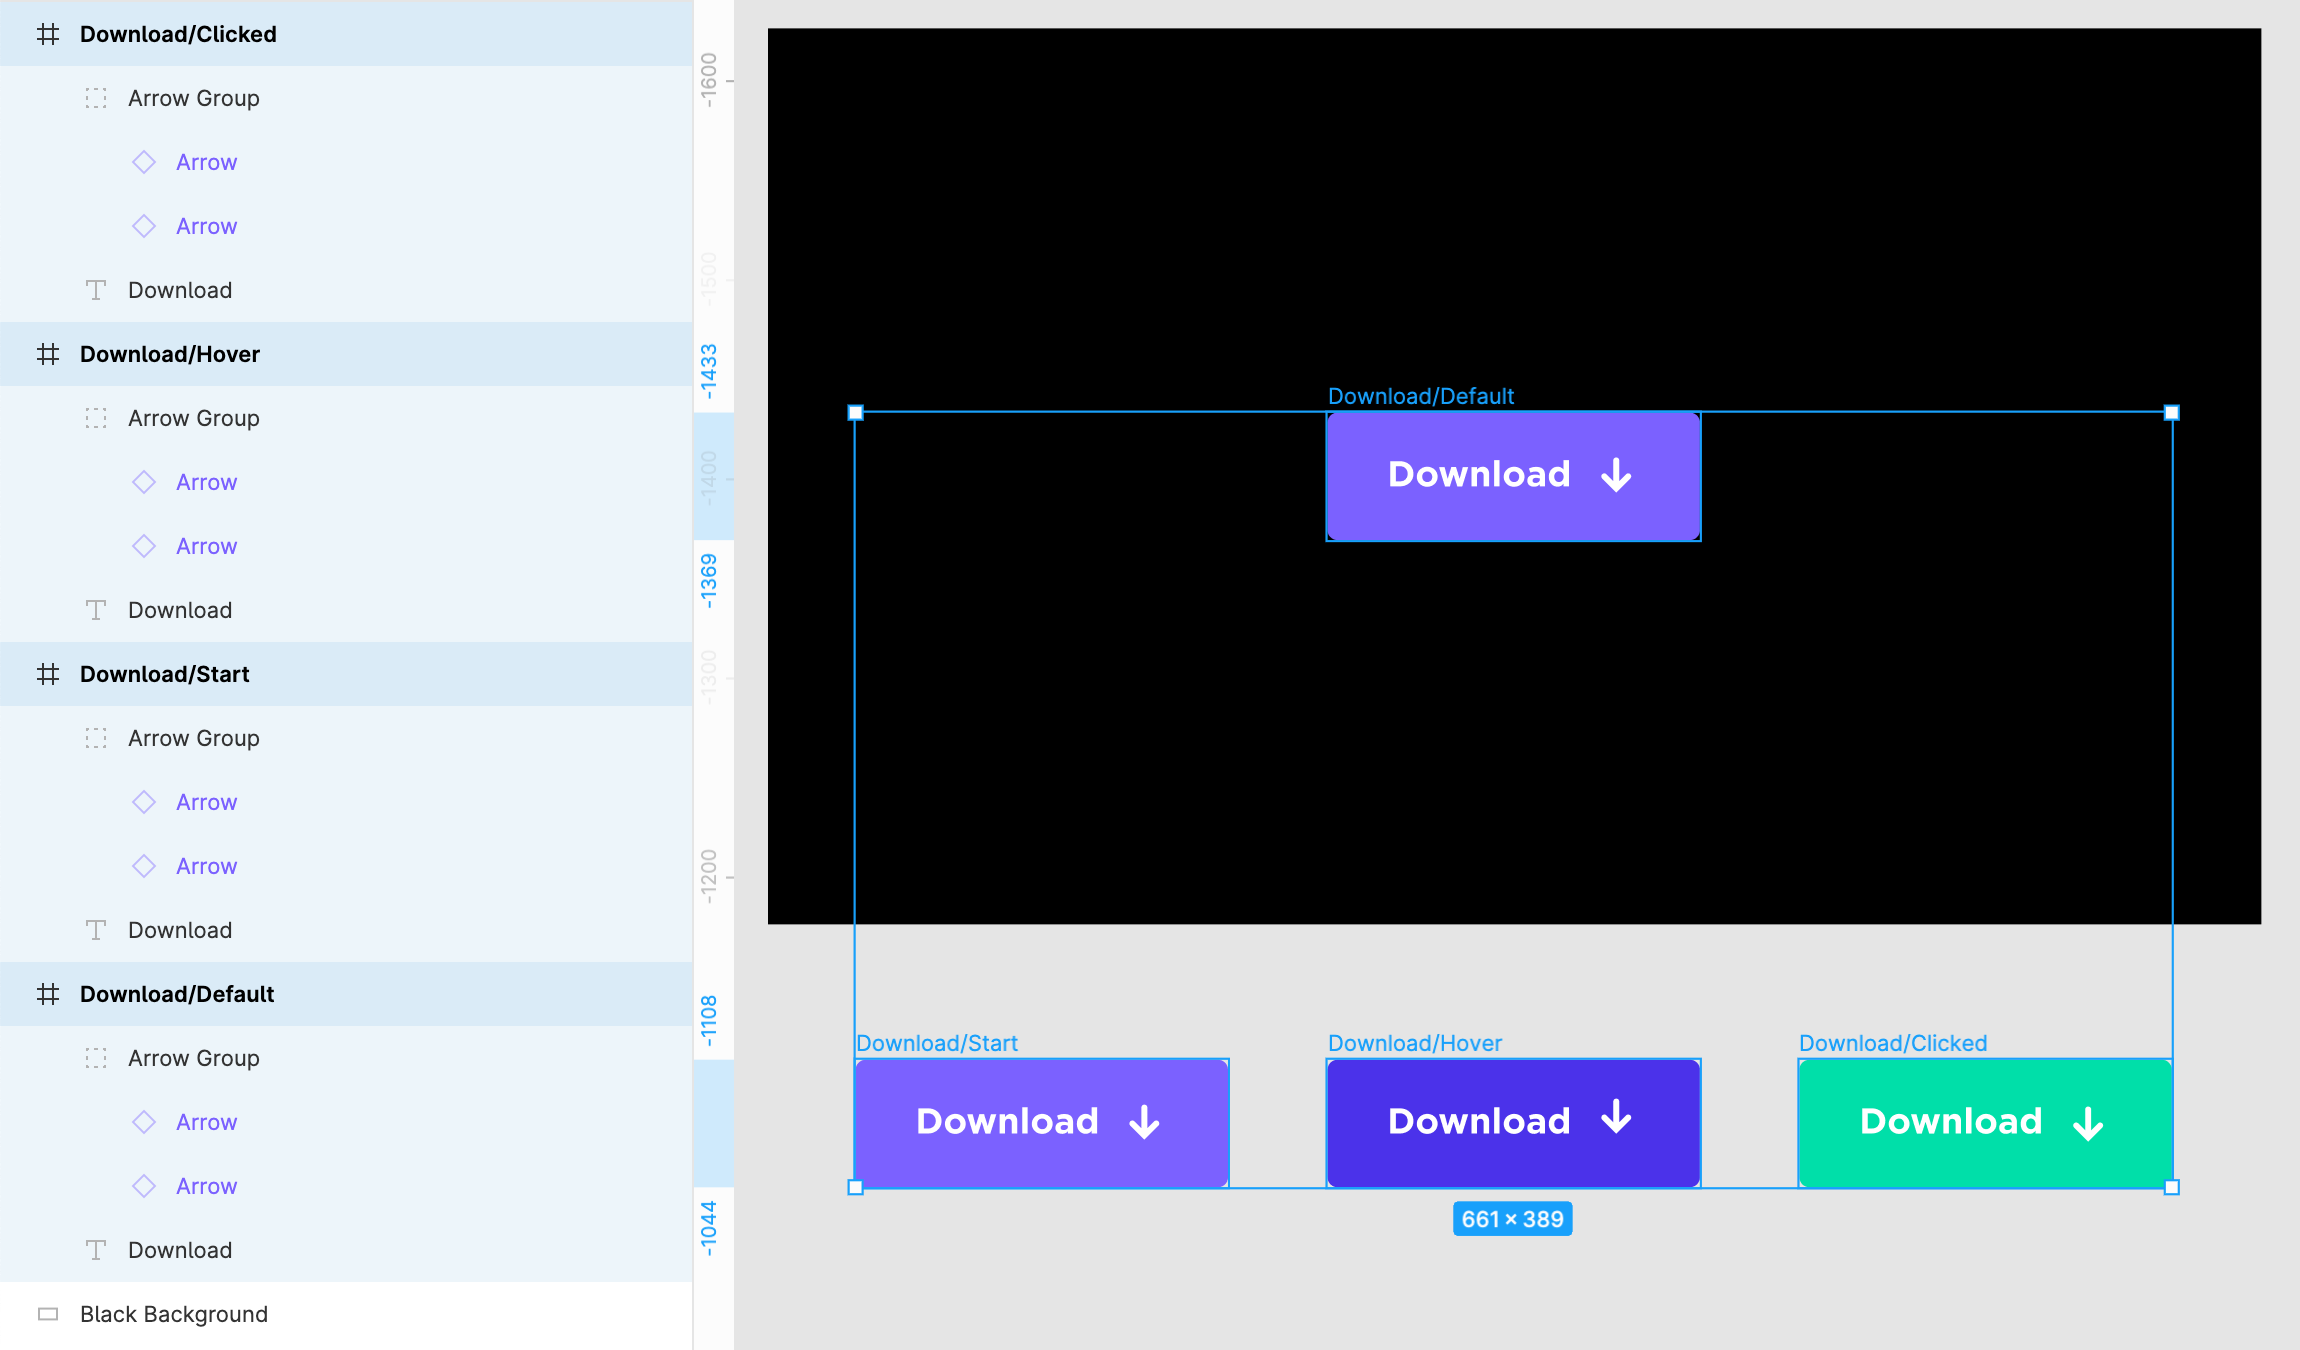This screenshot has width=2300, height=1350.
Task: Click Download/Clicked frame label on canvas
Action: pyautogui.click(x=1892, y=1043)
